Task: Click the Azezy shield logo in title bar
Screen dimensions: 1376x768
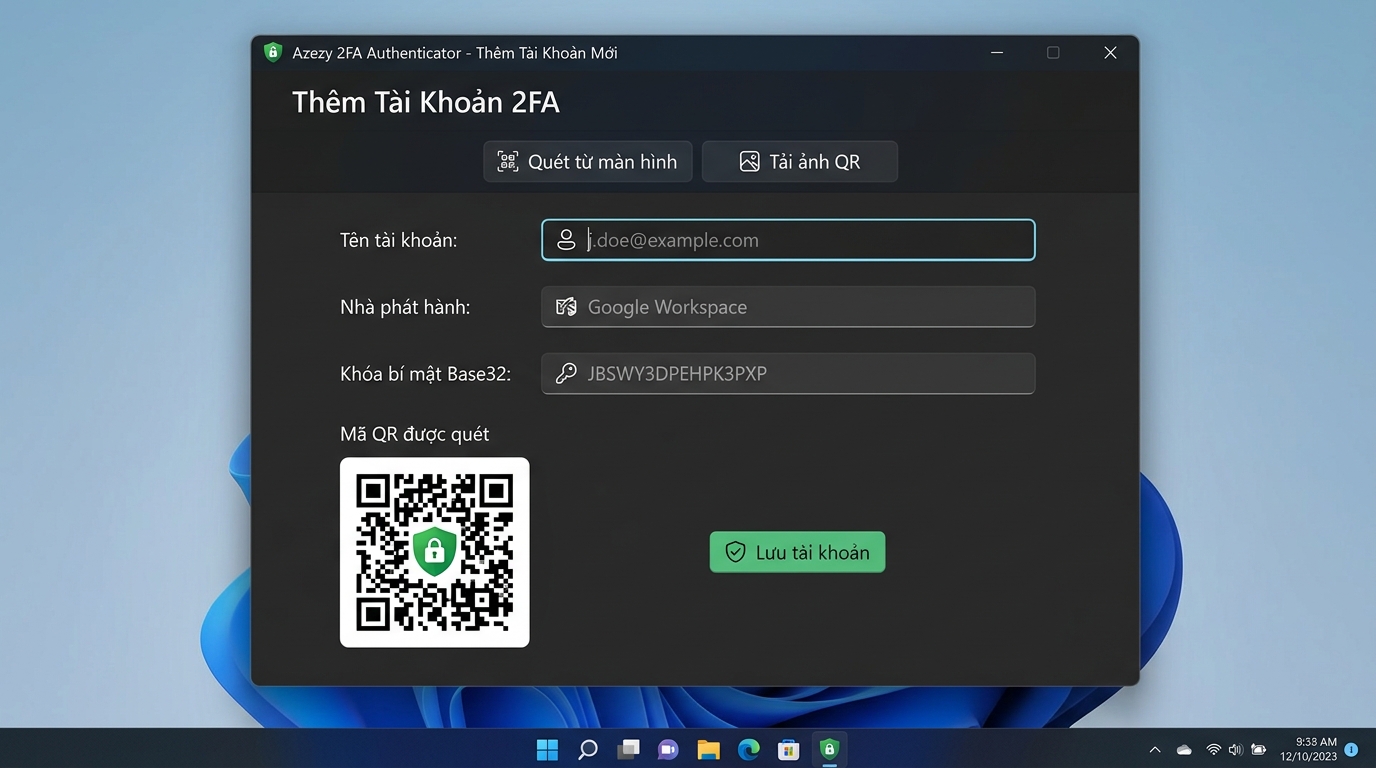Action: pos(273,53)
